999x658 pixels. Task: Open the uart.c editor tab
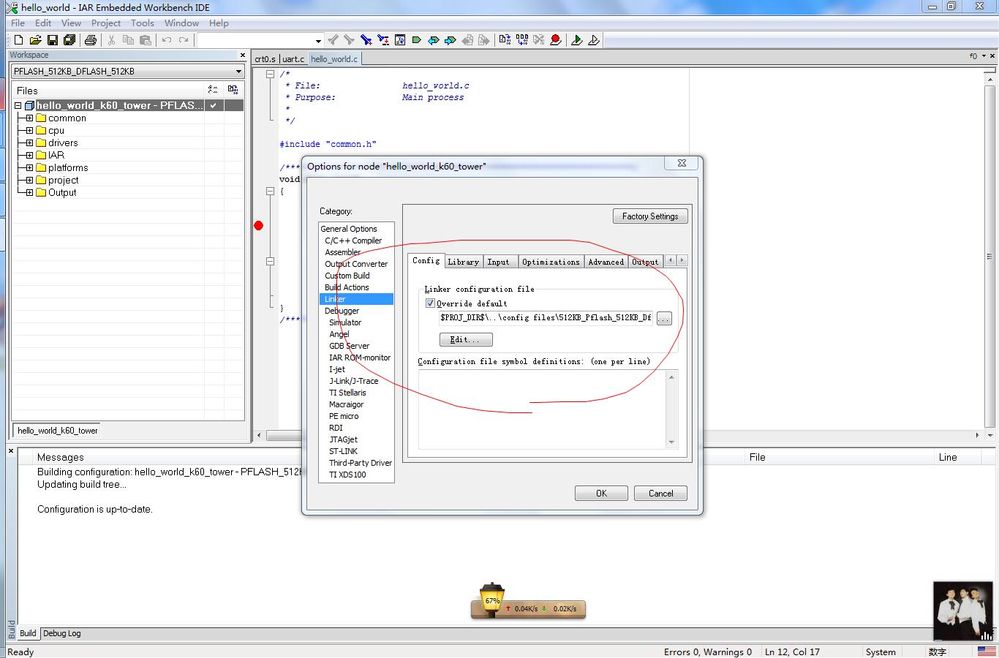[x=293, y=59]
